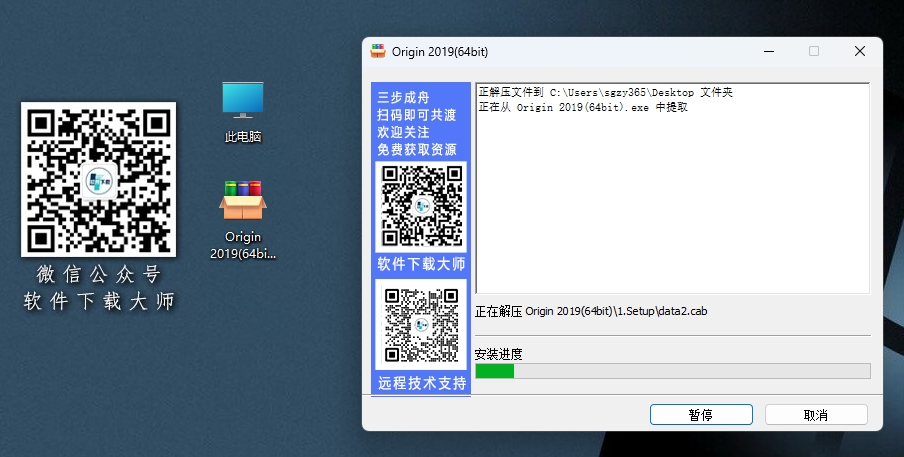Click the Origin 2019(64bit) window title text

point(440,52)
